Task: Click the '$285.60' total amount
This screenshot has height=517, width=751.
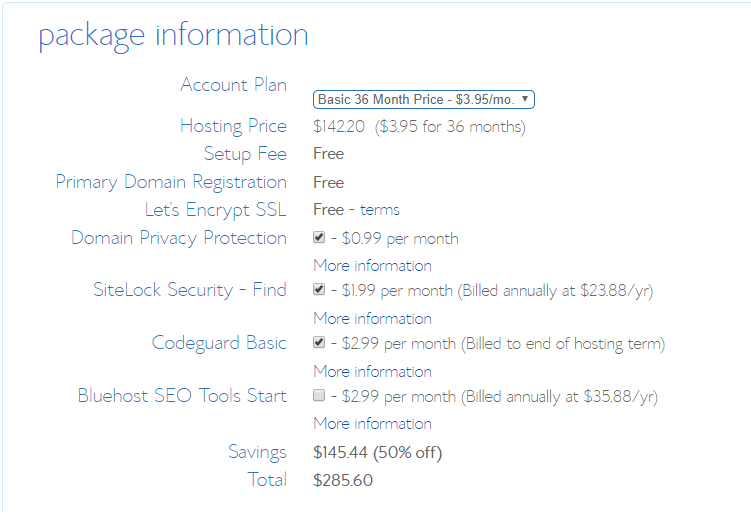Action: (x=343, y=480)
